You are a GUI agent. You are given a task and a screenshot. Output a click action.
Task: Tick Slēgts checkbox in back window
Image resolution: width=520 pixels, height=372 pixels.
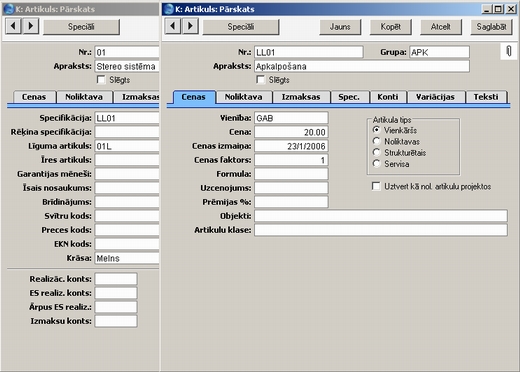[101, 80]
